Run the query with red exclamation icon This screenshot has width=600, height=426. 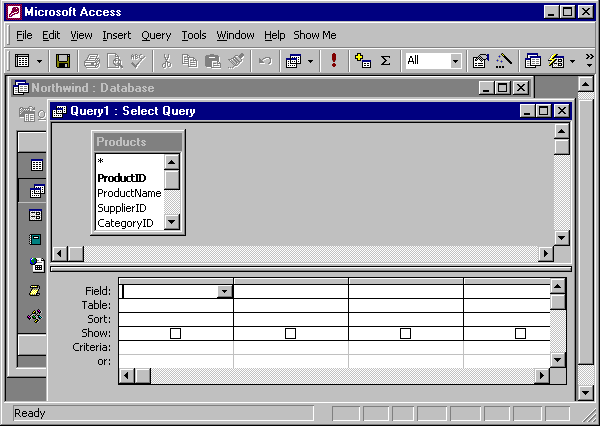tap(334, 60)
